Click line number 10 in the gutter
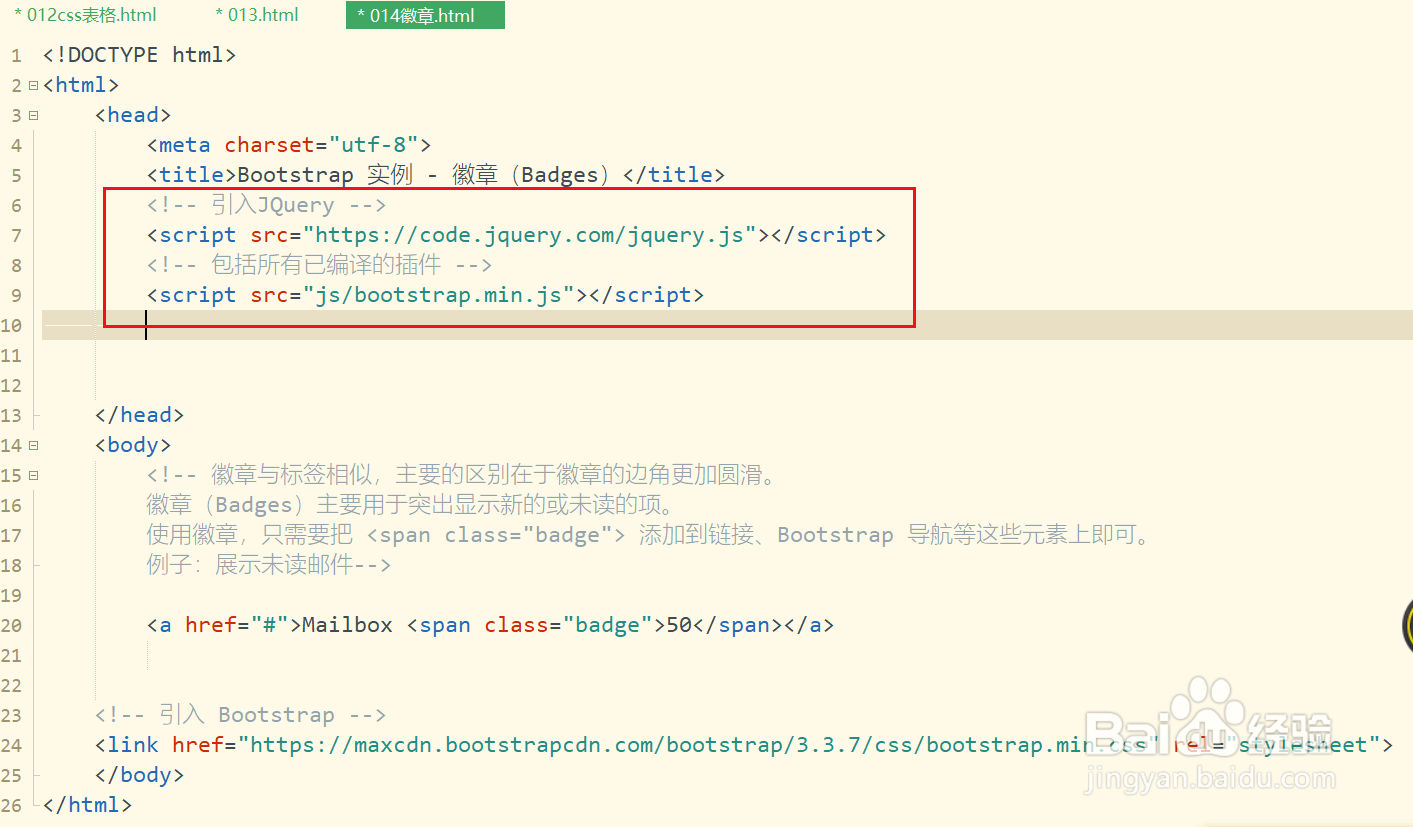 [11, 325]
